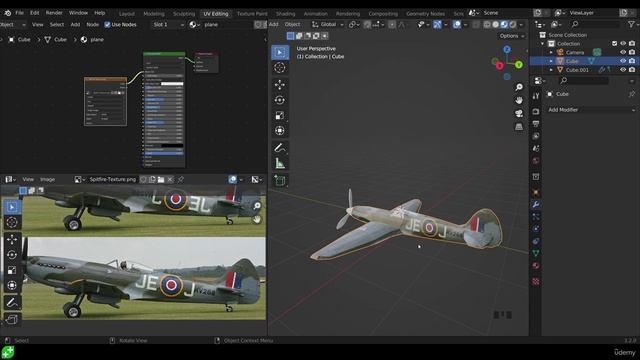
Task: Disable Camera in renders with camera icon
Action: [632, 52]
